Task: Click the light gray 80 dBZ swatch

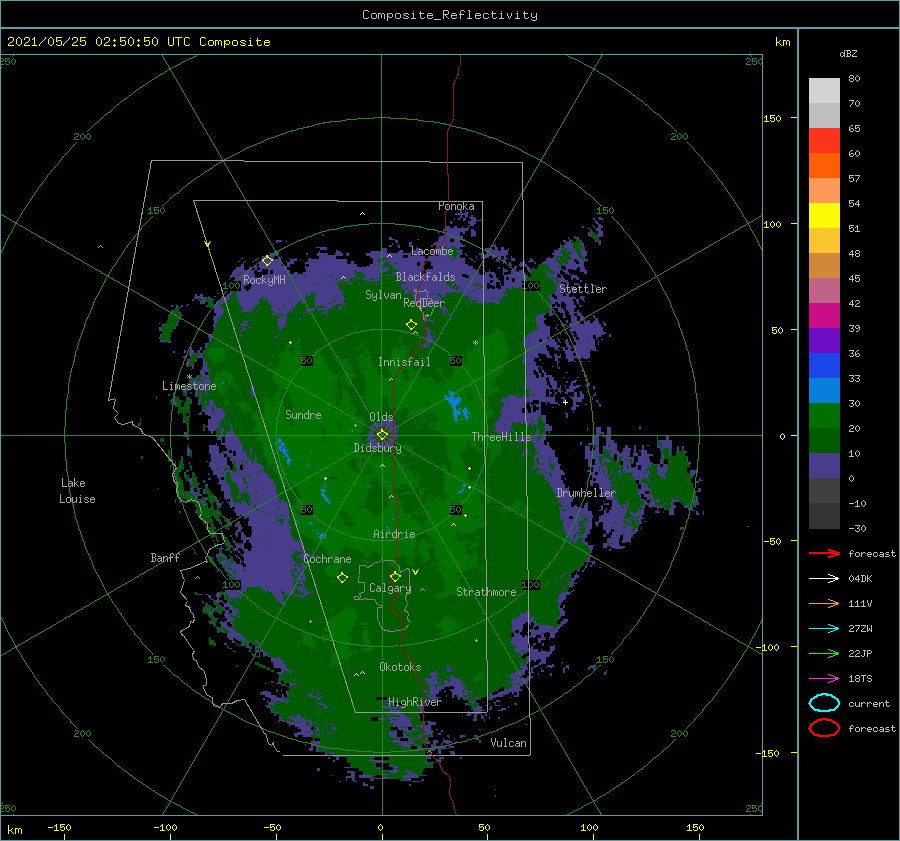Action: 824,90
